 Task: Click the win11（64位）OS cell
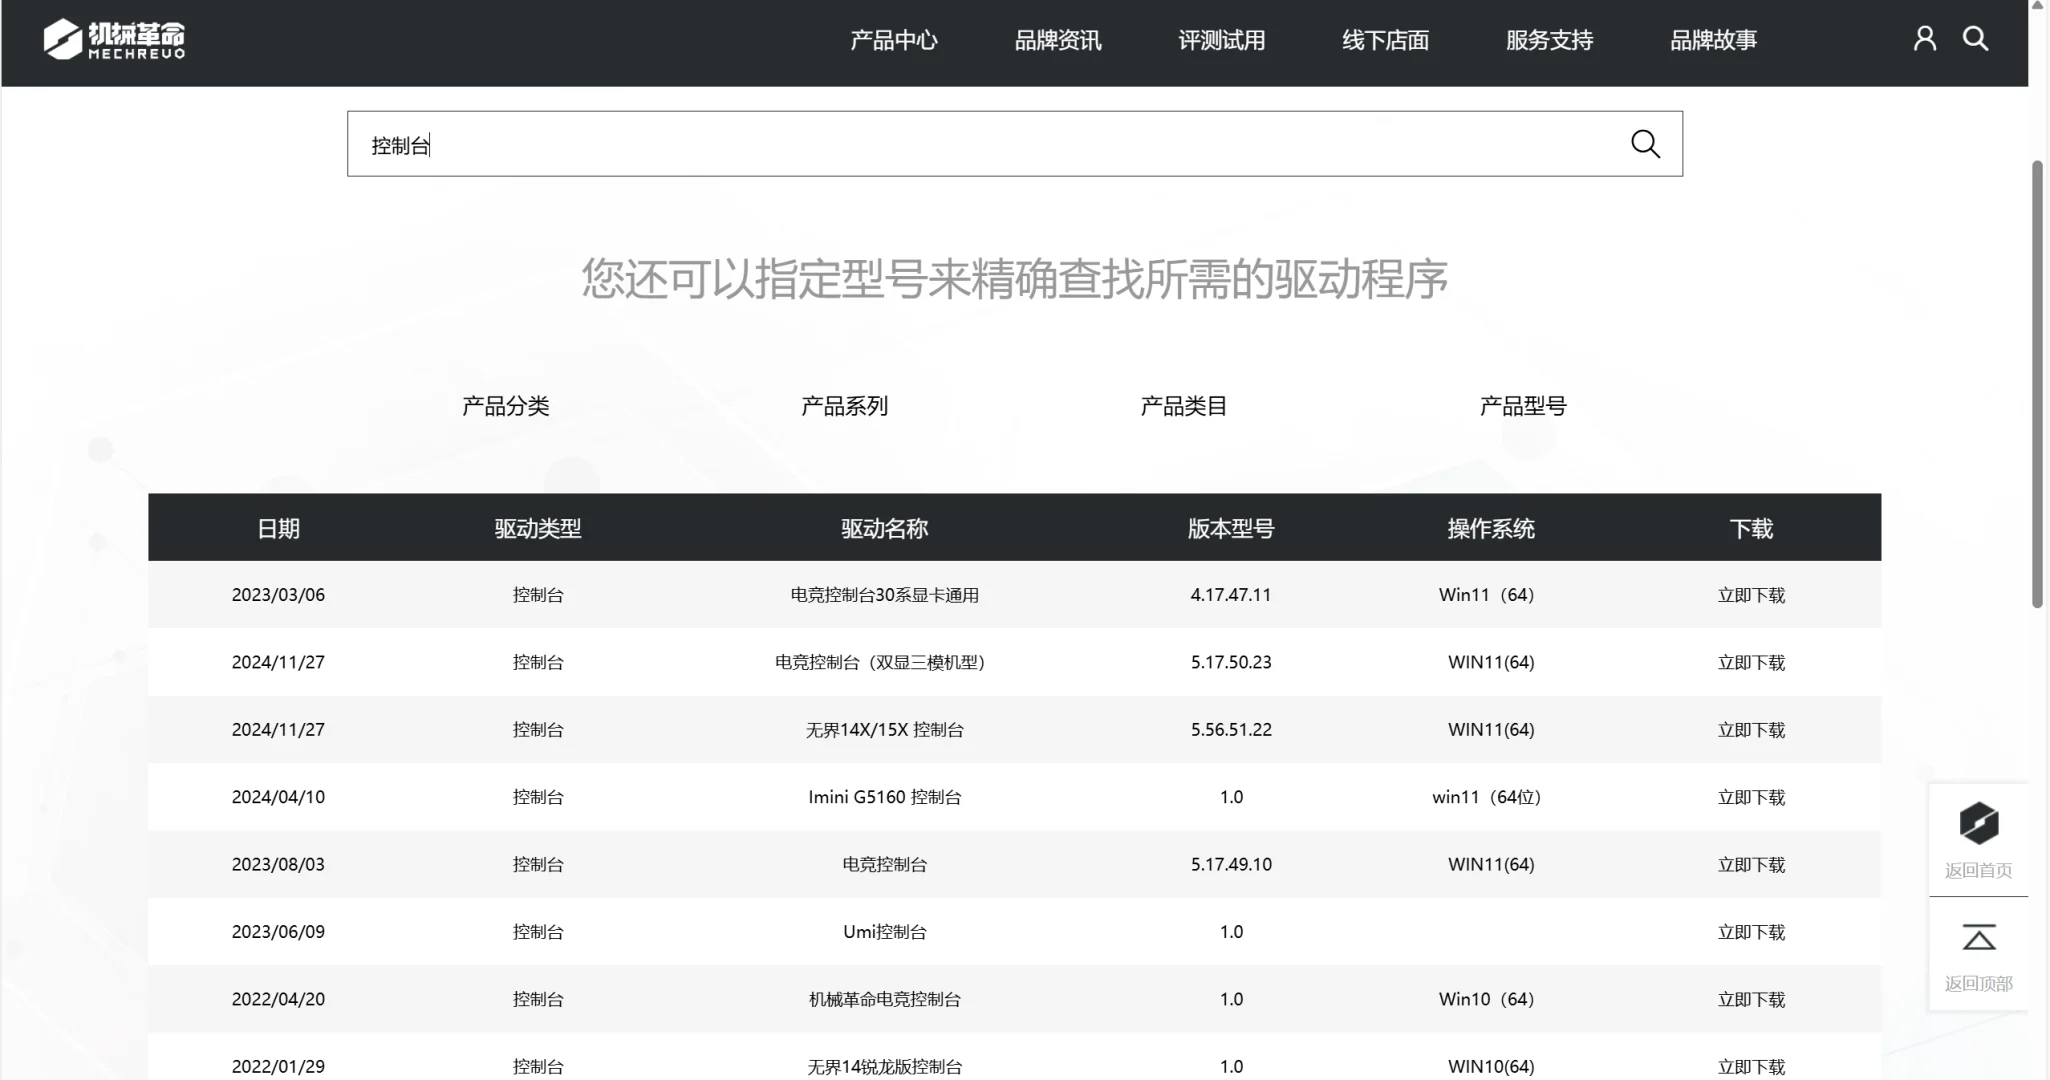point(1486,797)
